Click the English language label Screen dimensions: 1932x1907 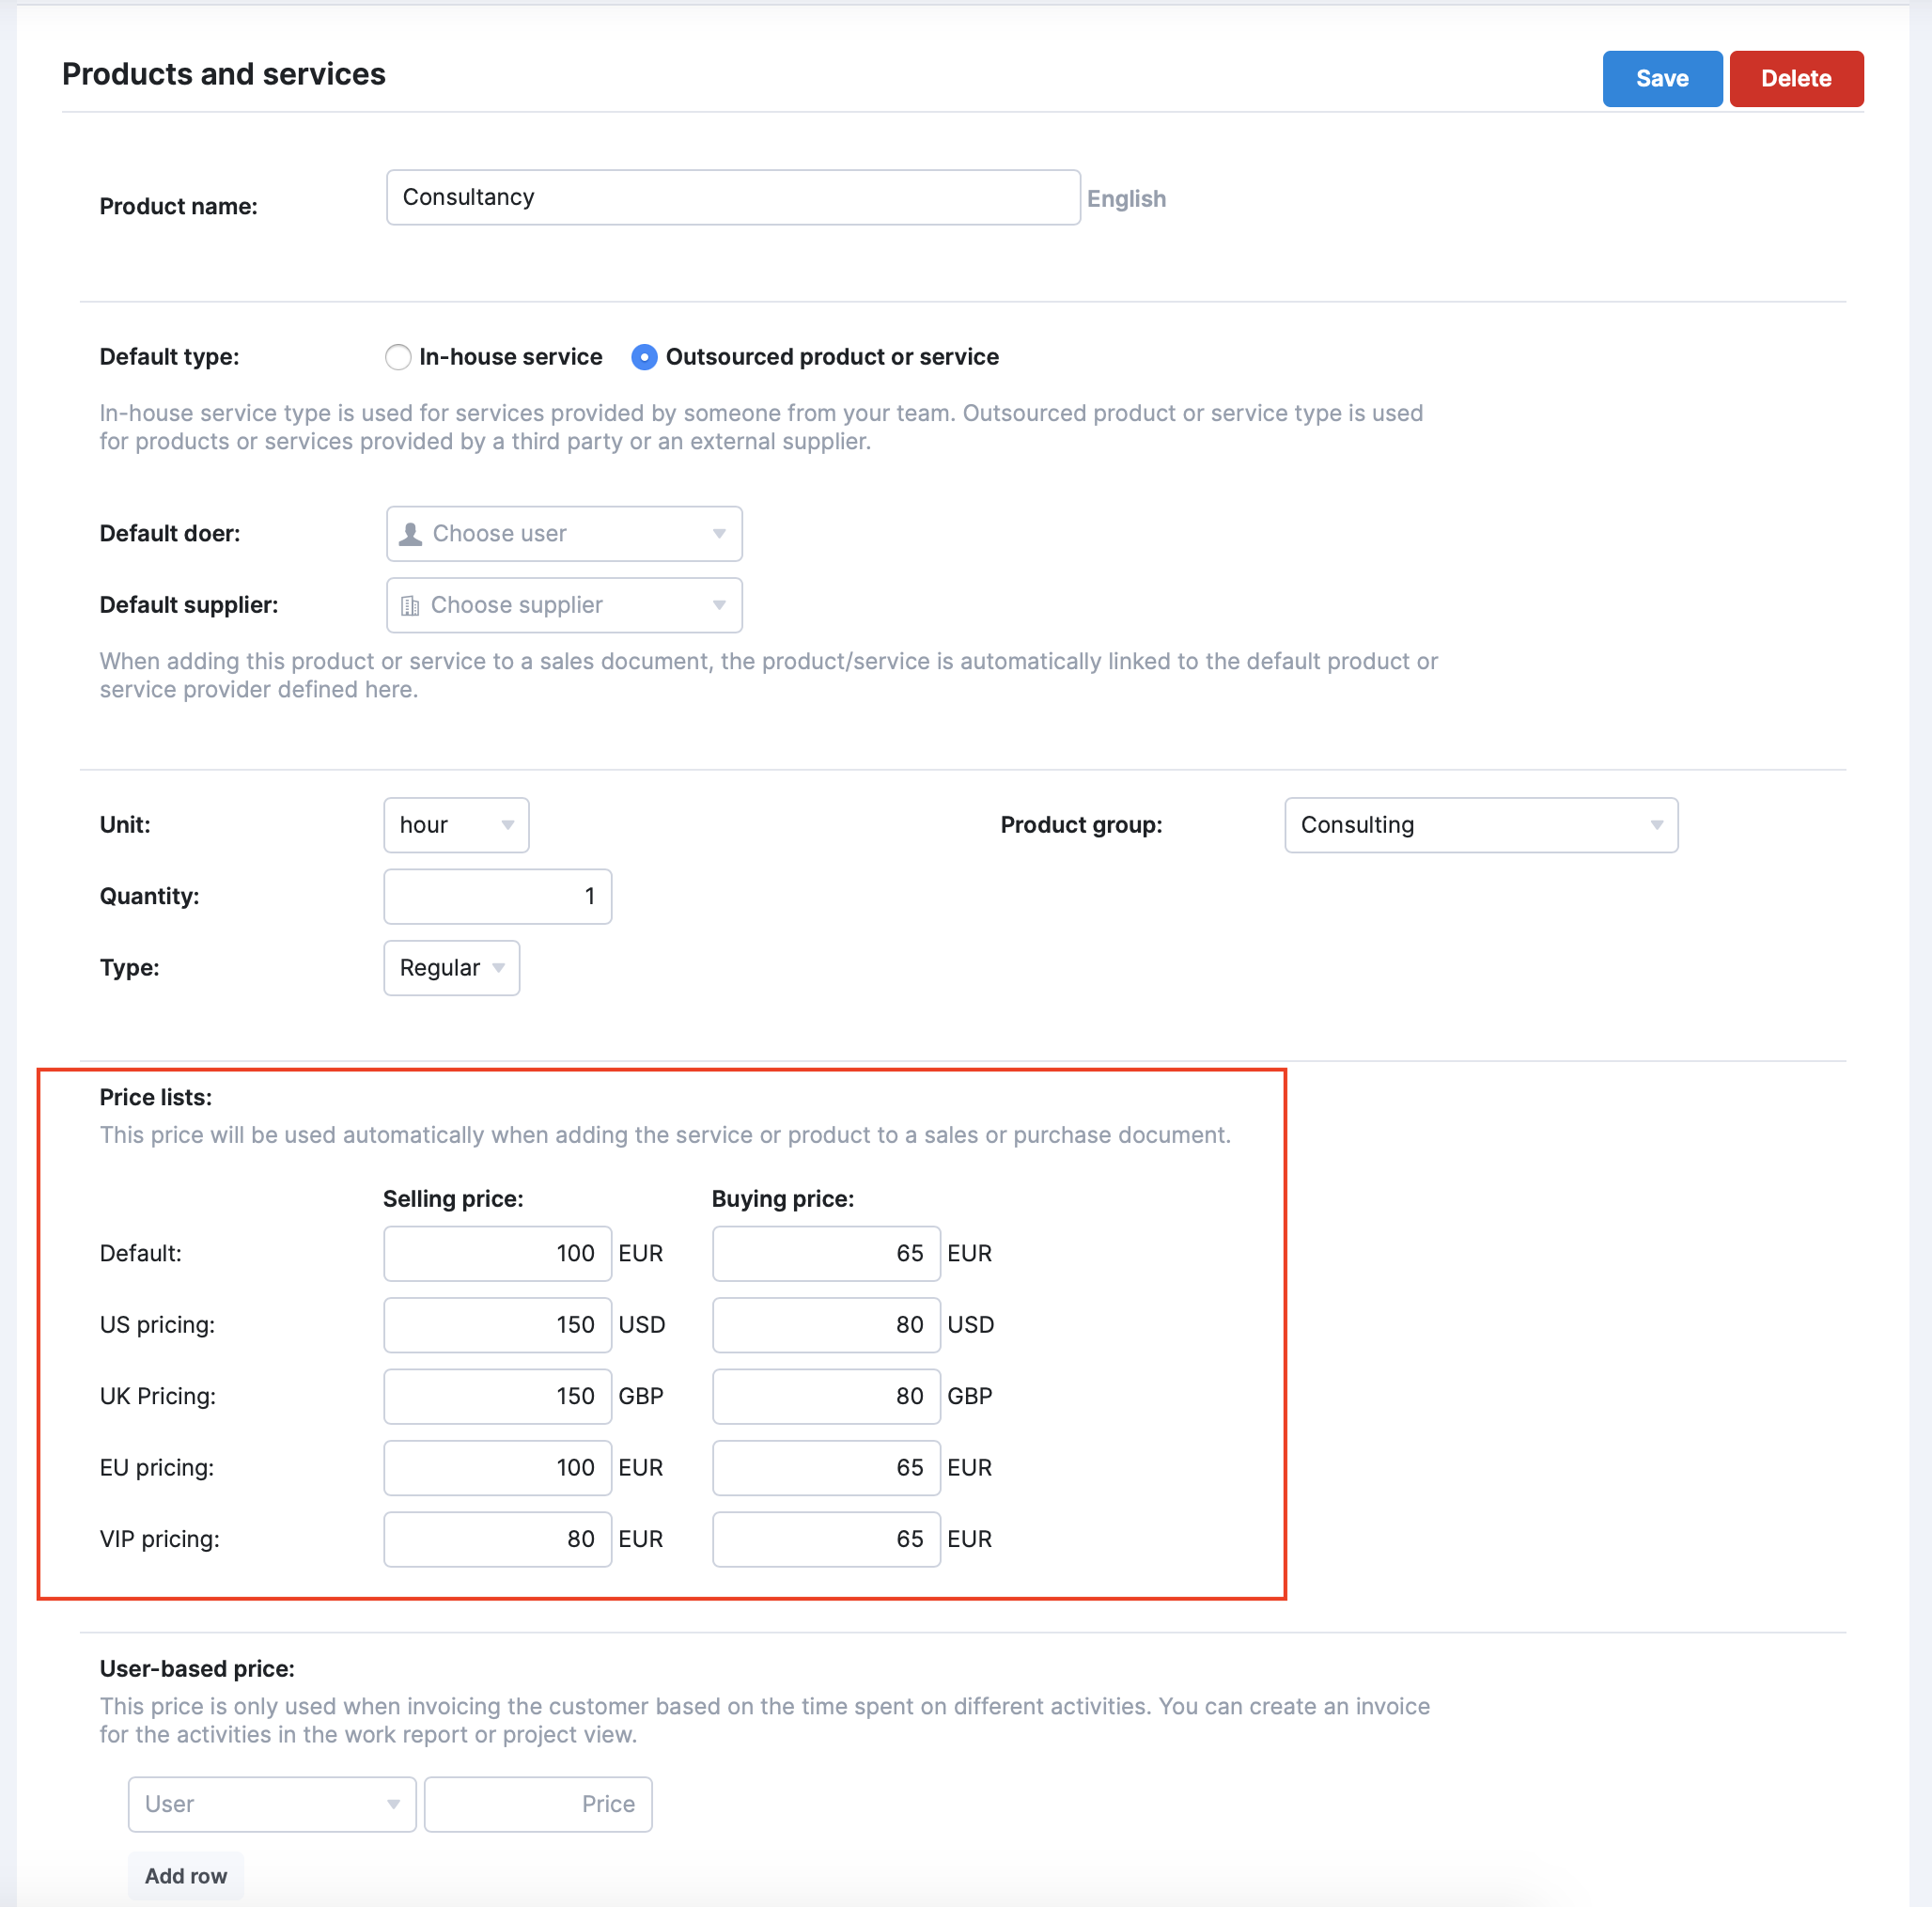[x=1126, y=198]
